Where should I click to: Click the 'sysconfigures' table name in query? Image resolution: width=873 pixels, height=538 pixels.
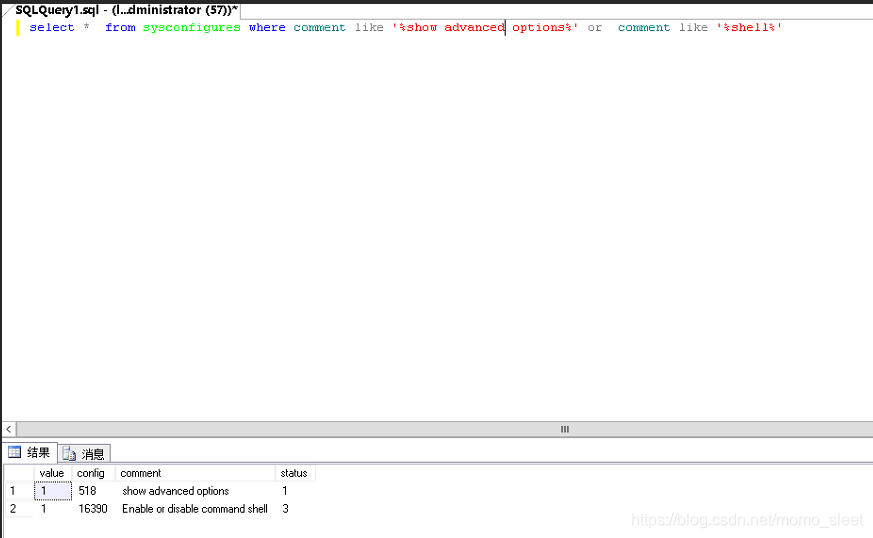coord(192,27)
